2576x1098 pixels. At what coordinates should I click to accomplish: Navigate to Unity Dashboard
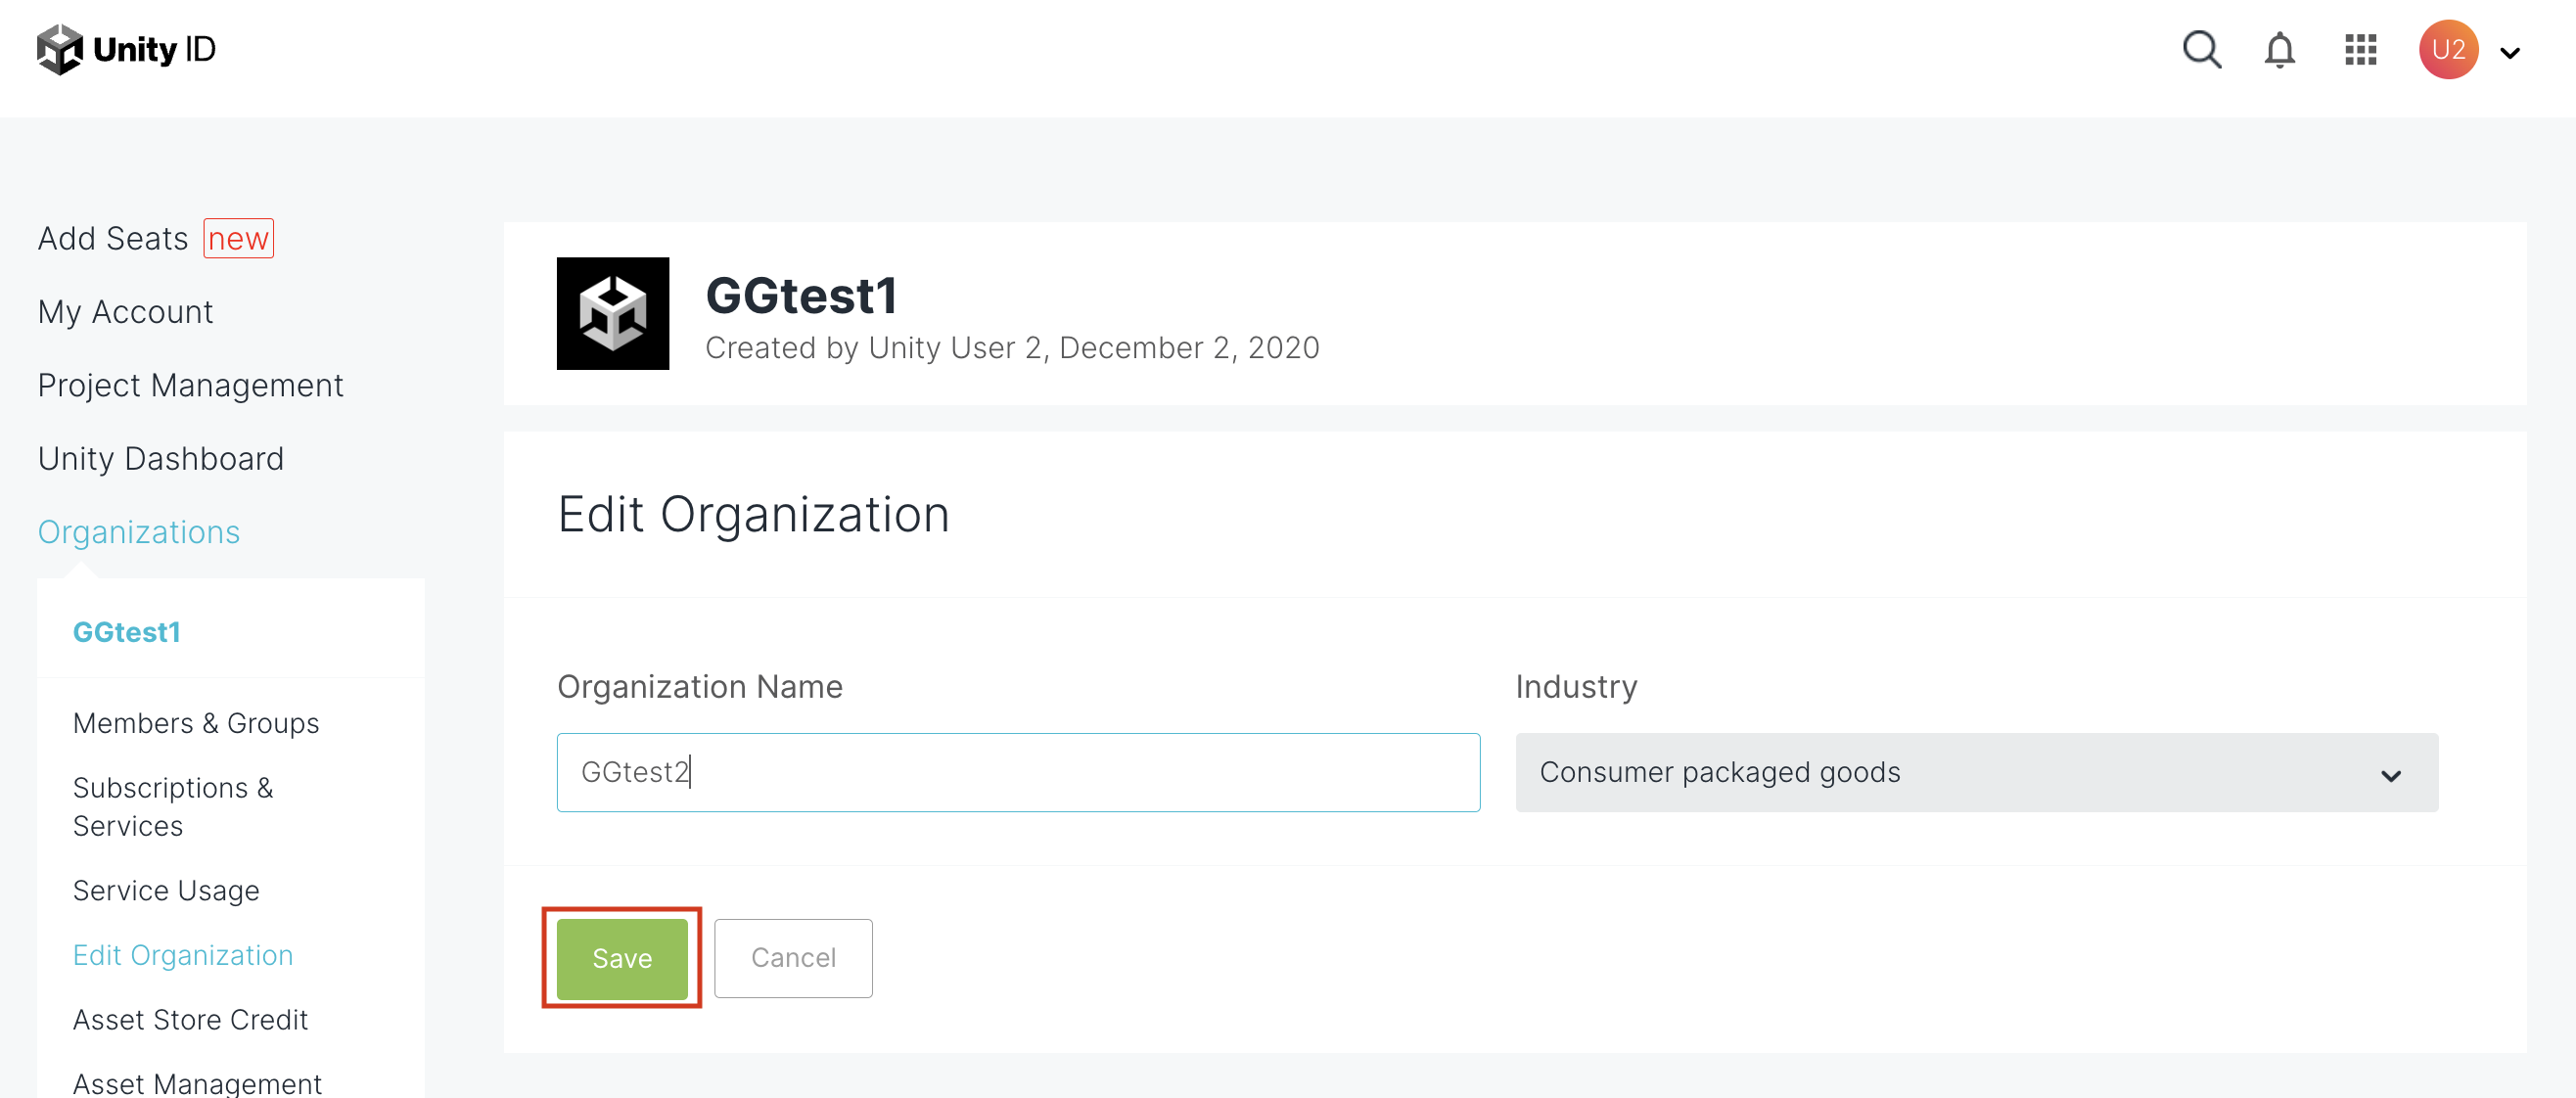tap(160, 458)
